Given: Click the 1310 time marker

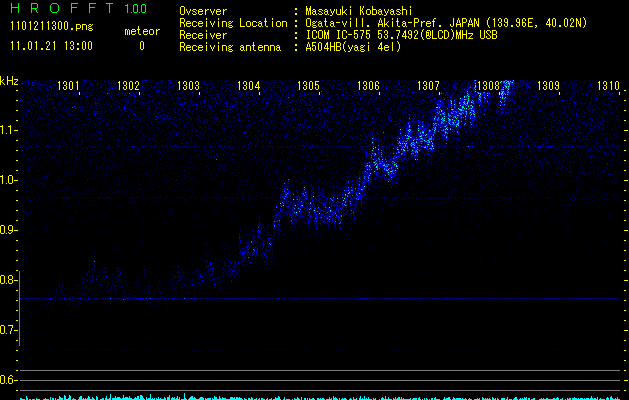Looking at the screenshot, I should point(608,85).
